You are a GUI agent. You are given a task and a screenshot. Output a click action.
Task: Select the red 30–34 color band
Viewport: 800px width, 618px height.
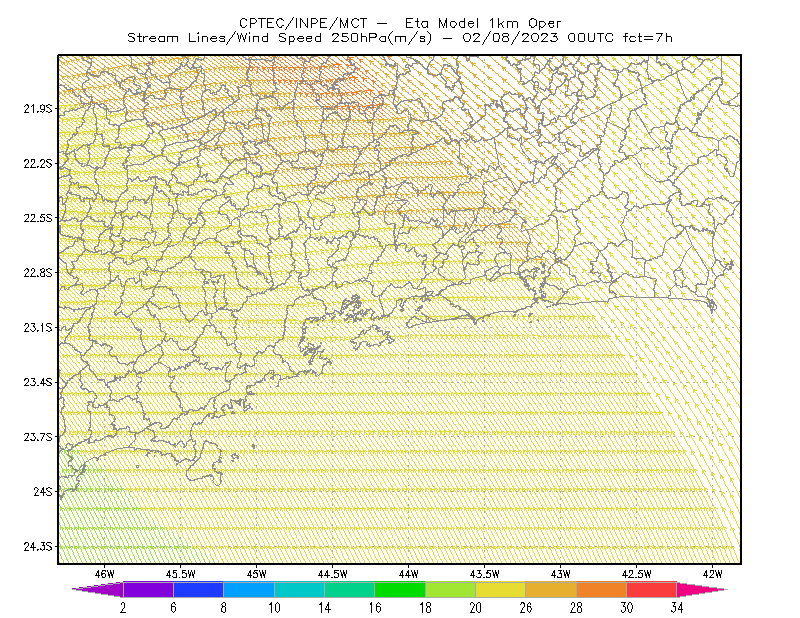coord(652,589)
